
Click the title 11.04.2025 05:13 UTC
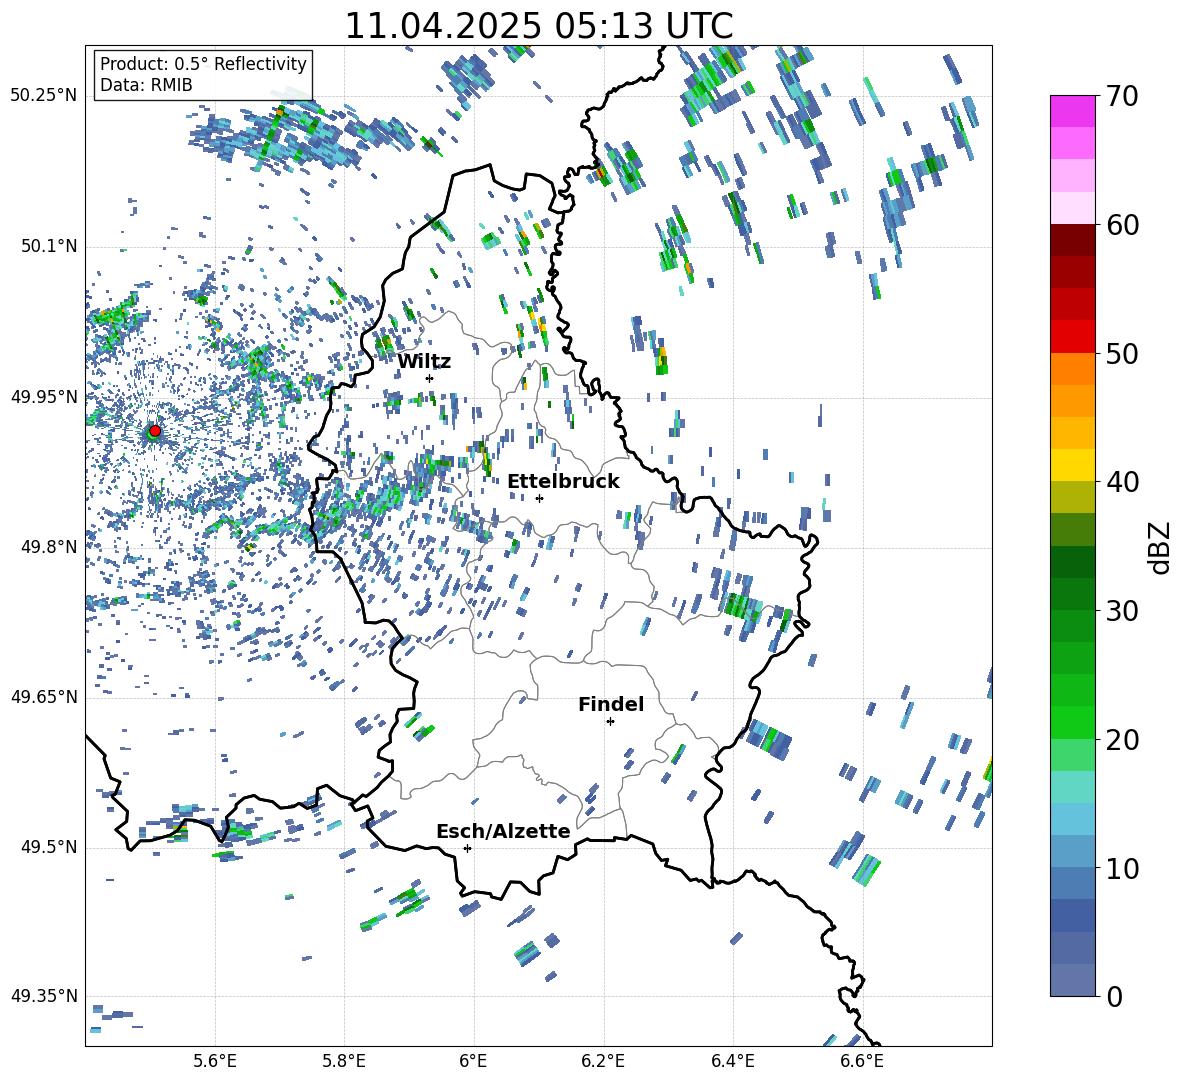(539, 26)
